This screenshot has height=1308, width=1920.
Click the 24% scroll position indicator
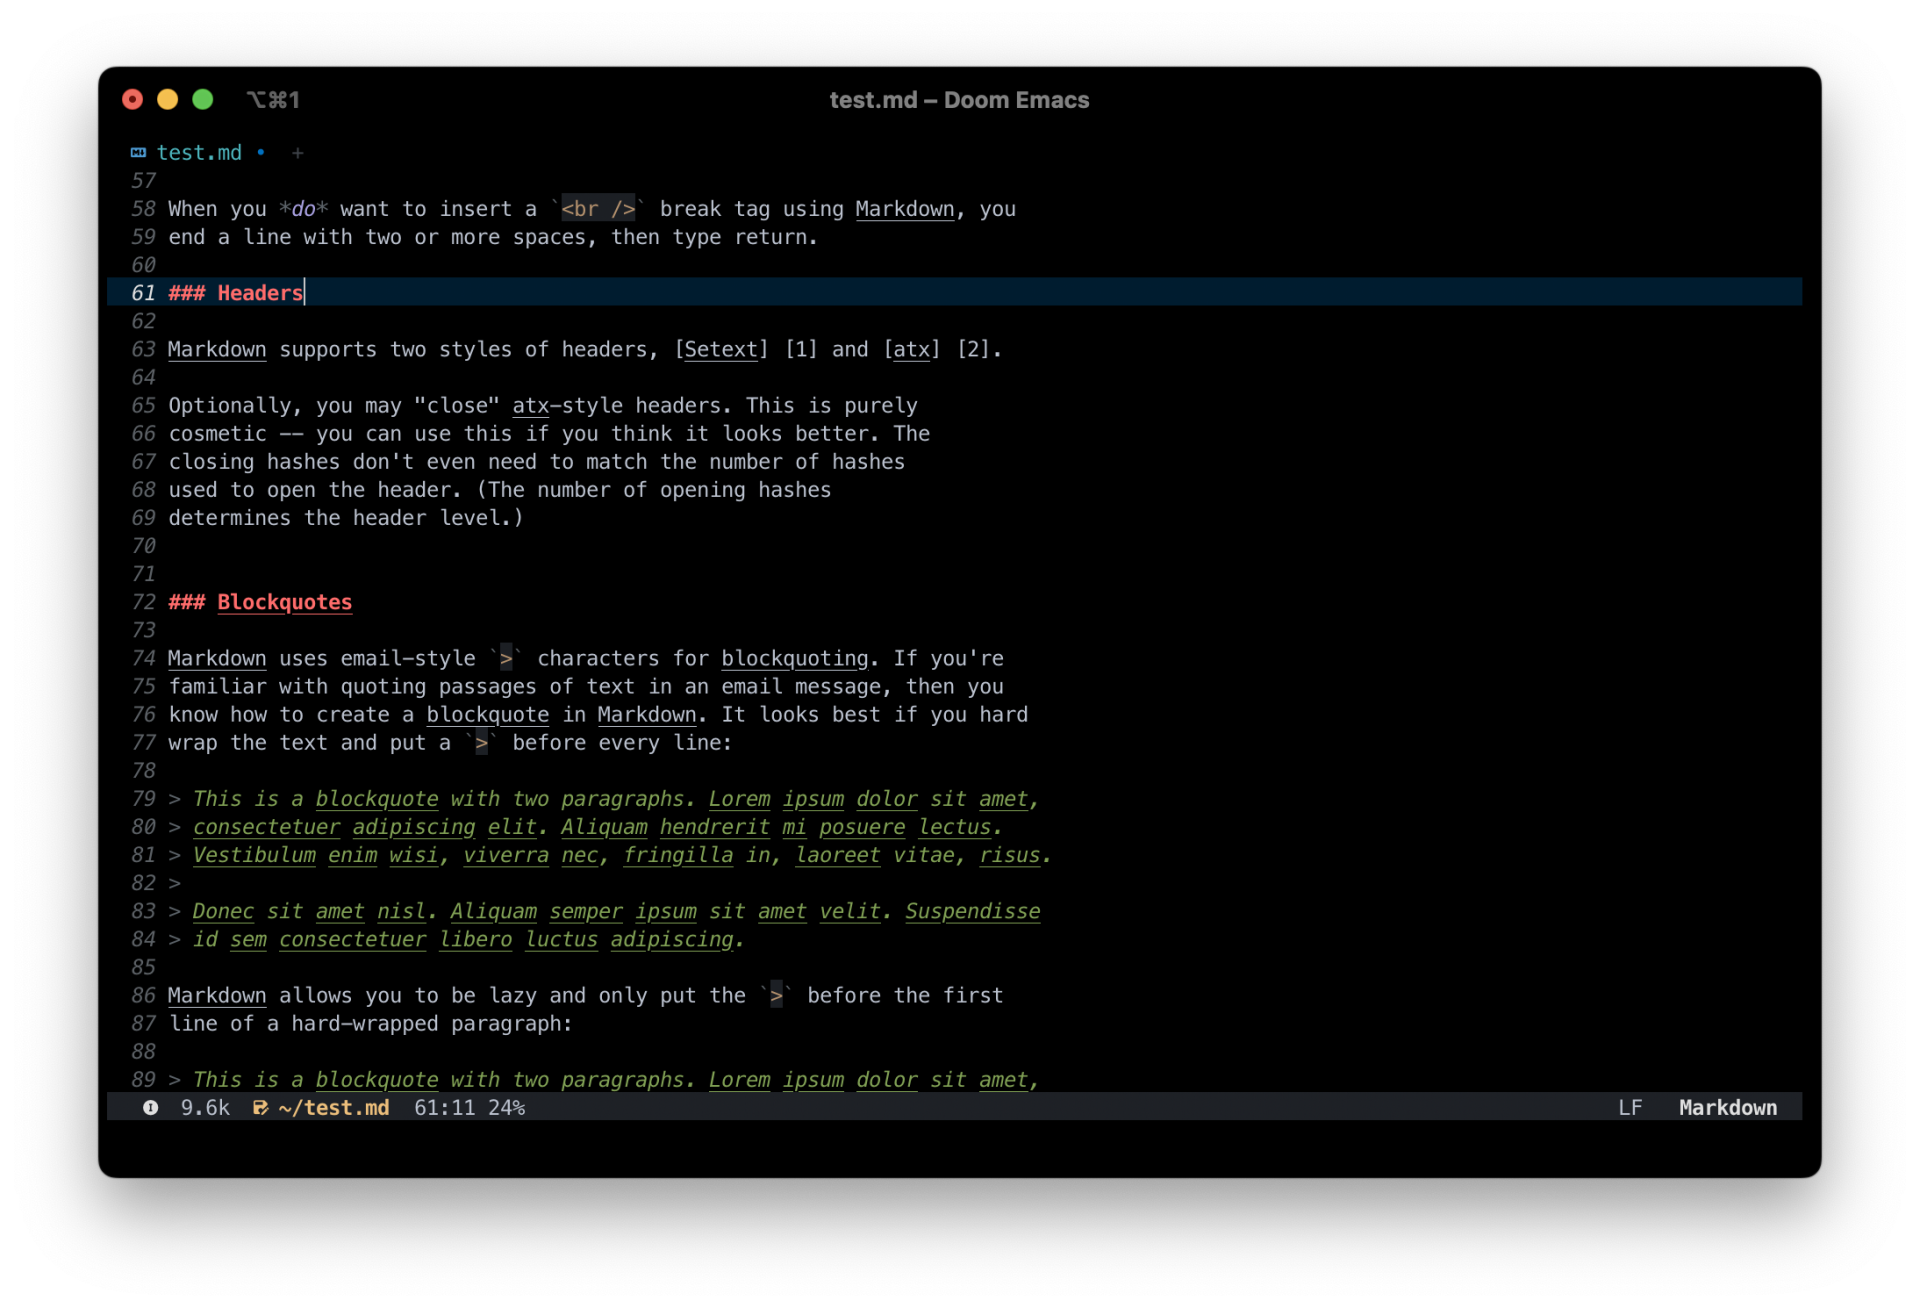coord(508,1107)
